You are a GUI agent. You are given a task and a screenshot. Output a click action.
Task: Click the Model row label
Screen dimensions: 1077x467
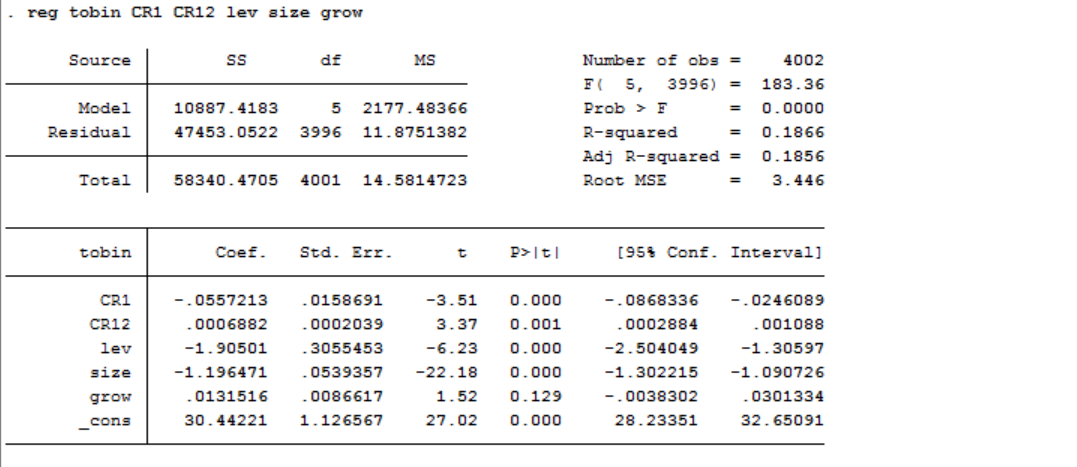tap(104, 108)
